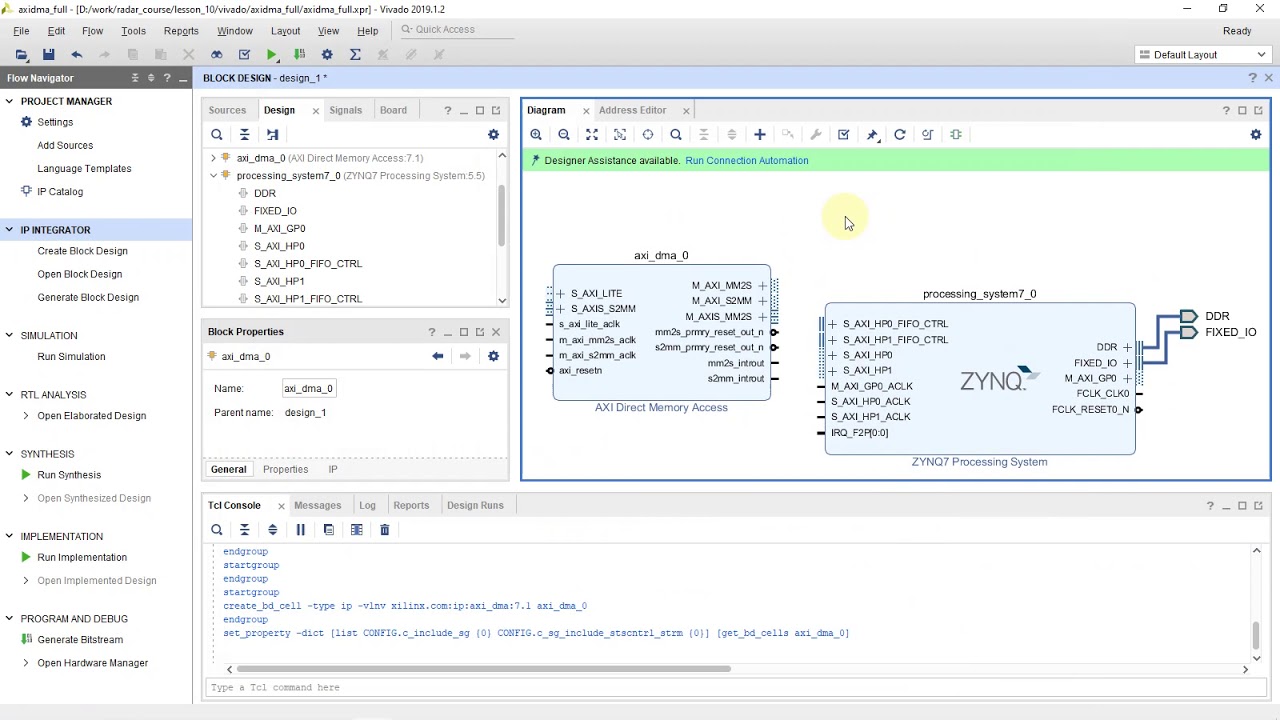Screen dimensions: 1280x720
Task: Open the Reports menu
Action: coord(181,31)
